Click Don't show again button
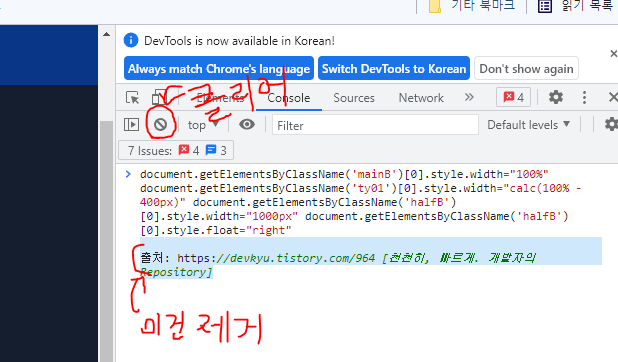 click(526, 69)
